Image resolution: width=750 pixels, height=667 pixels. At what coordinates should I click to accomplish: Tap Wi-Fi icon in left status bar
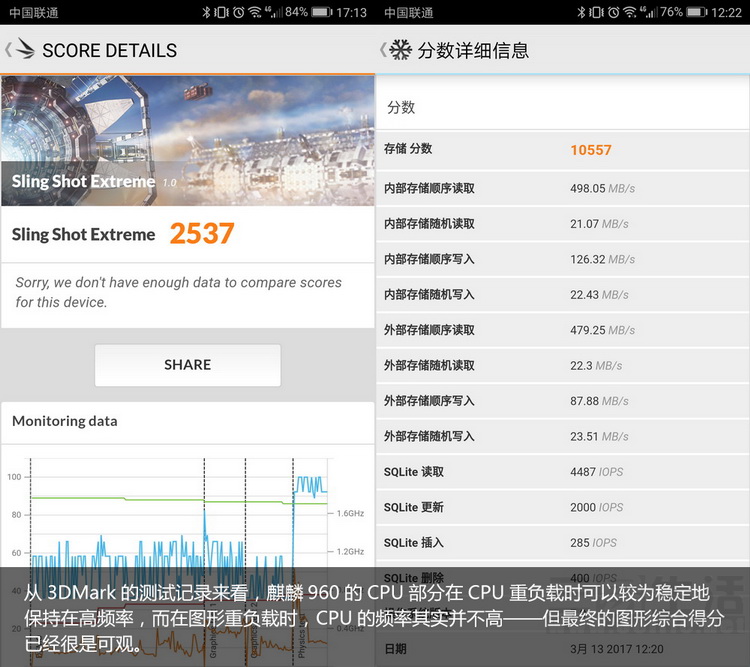[x=254, y=13]
